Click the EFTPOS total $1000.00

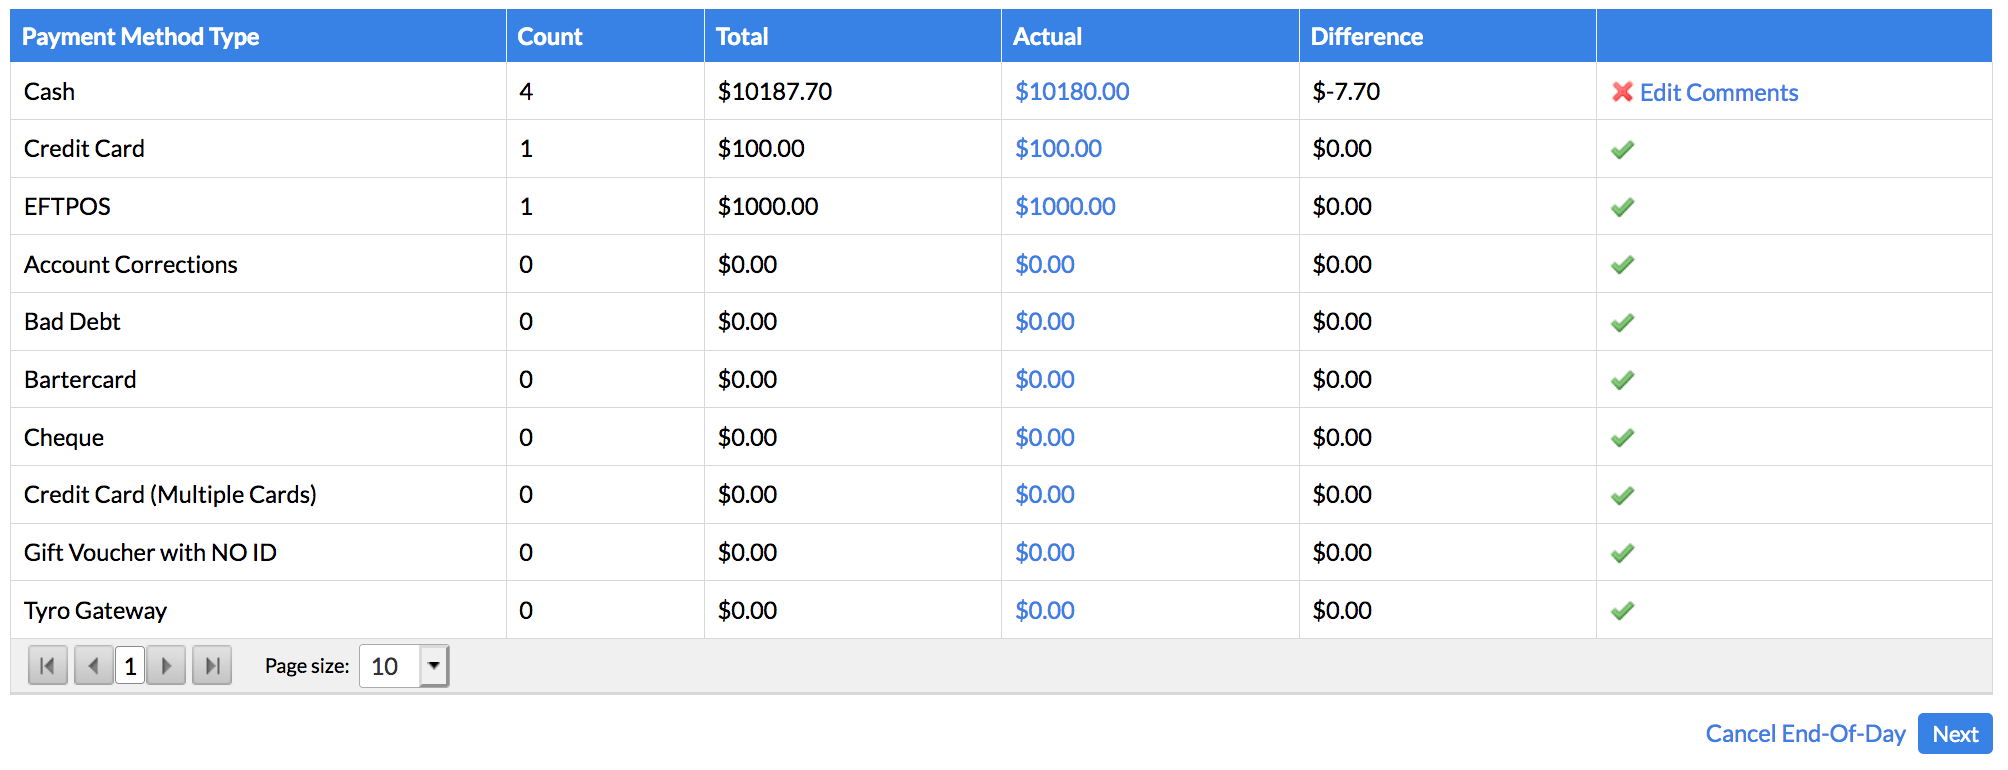[x=768, y=207]
